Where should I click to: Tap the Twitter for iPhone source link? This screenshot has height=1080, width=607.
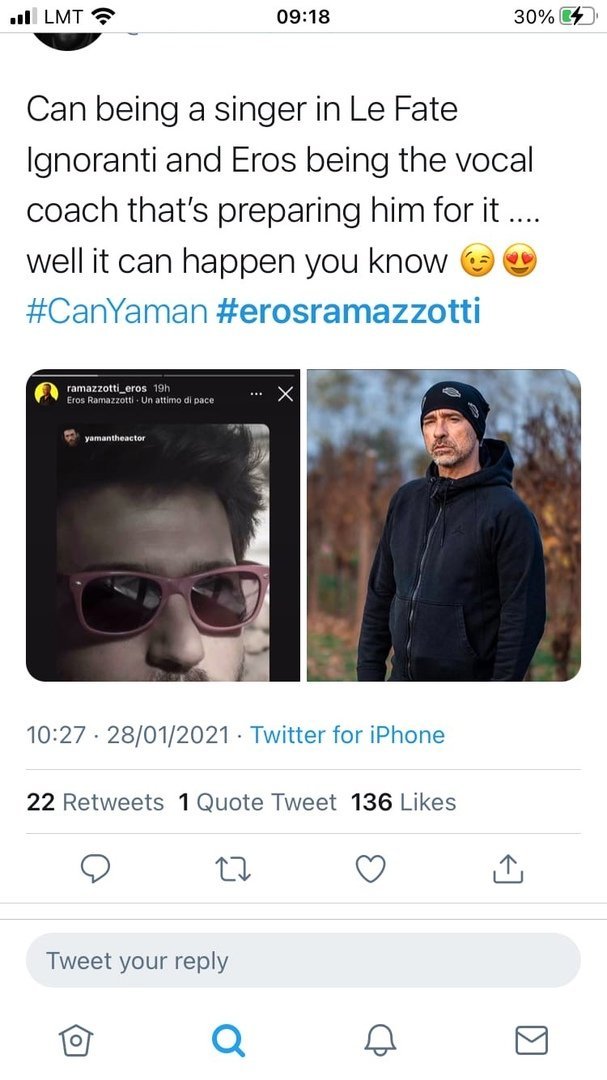[x=347, y=735]
